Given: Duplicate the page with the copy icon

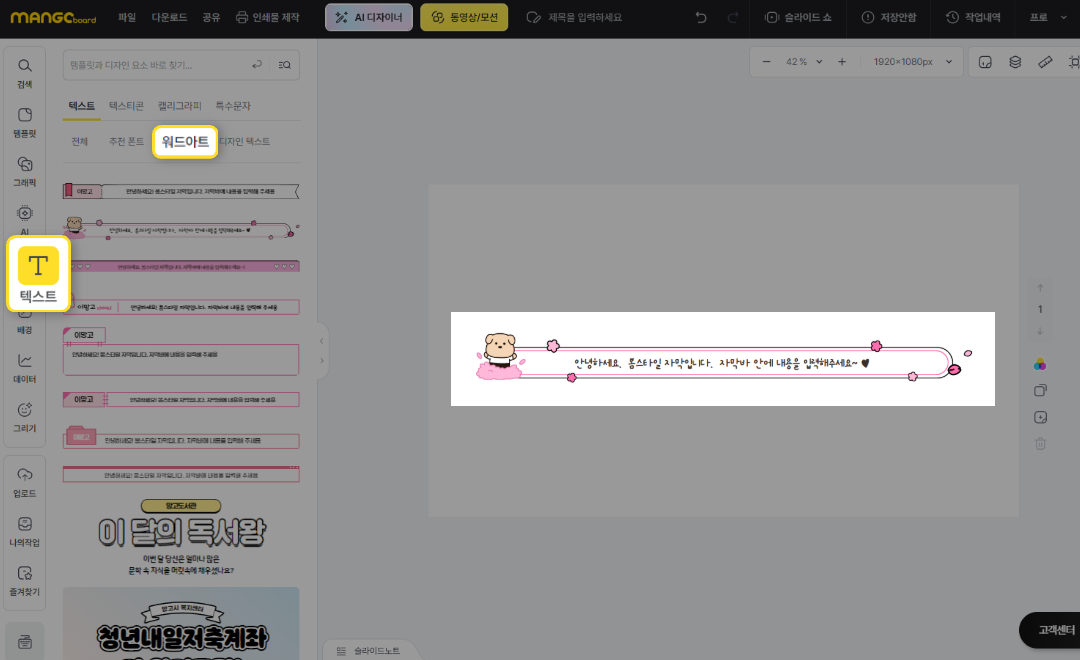Looking at the screenshot, I should [x=1040, y=391].
